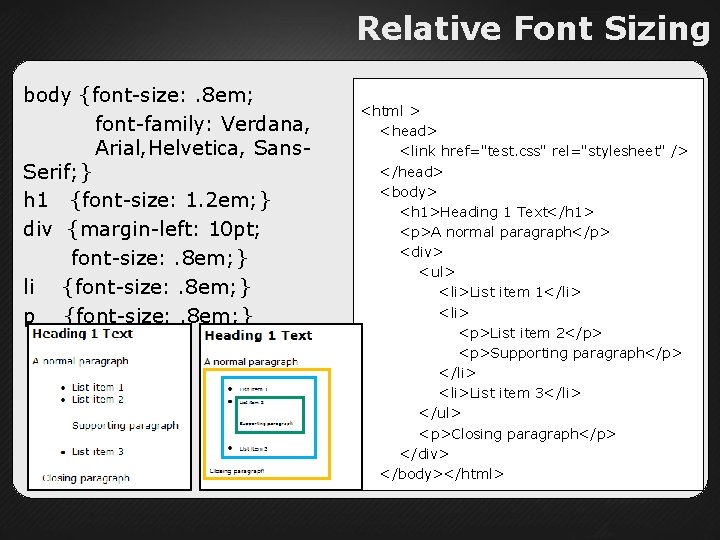720x540 pixels.
Task: Select the CSS line body {font-size: .8em;
Action: coord(138,95)
